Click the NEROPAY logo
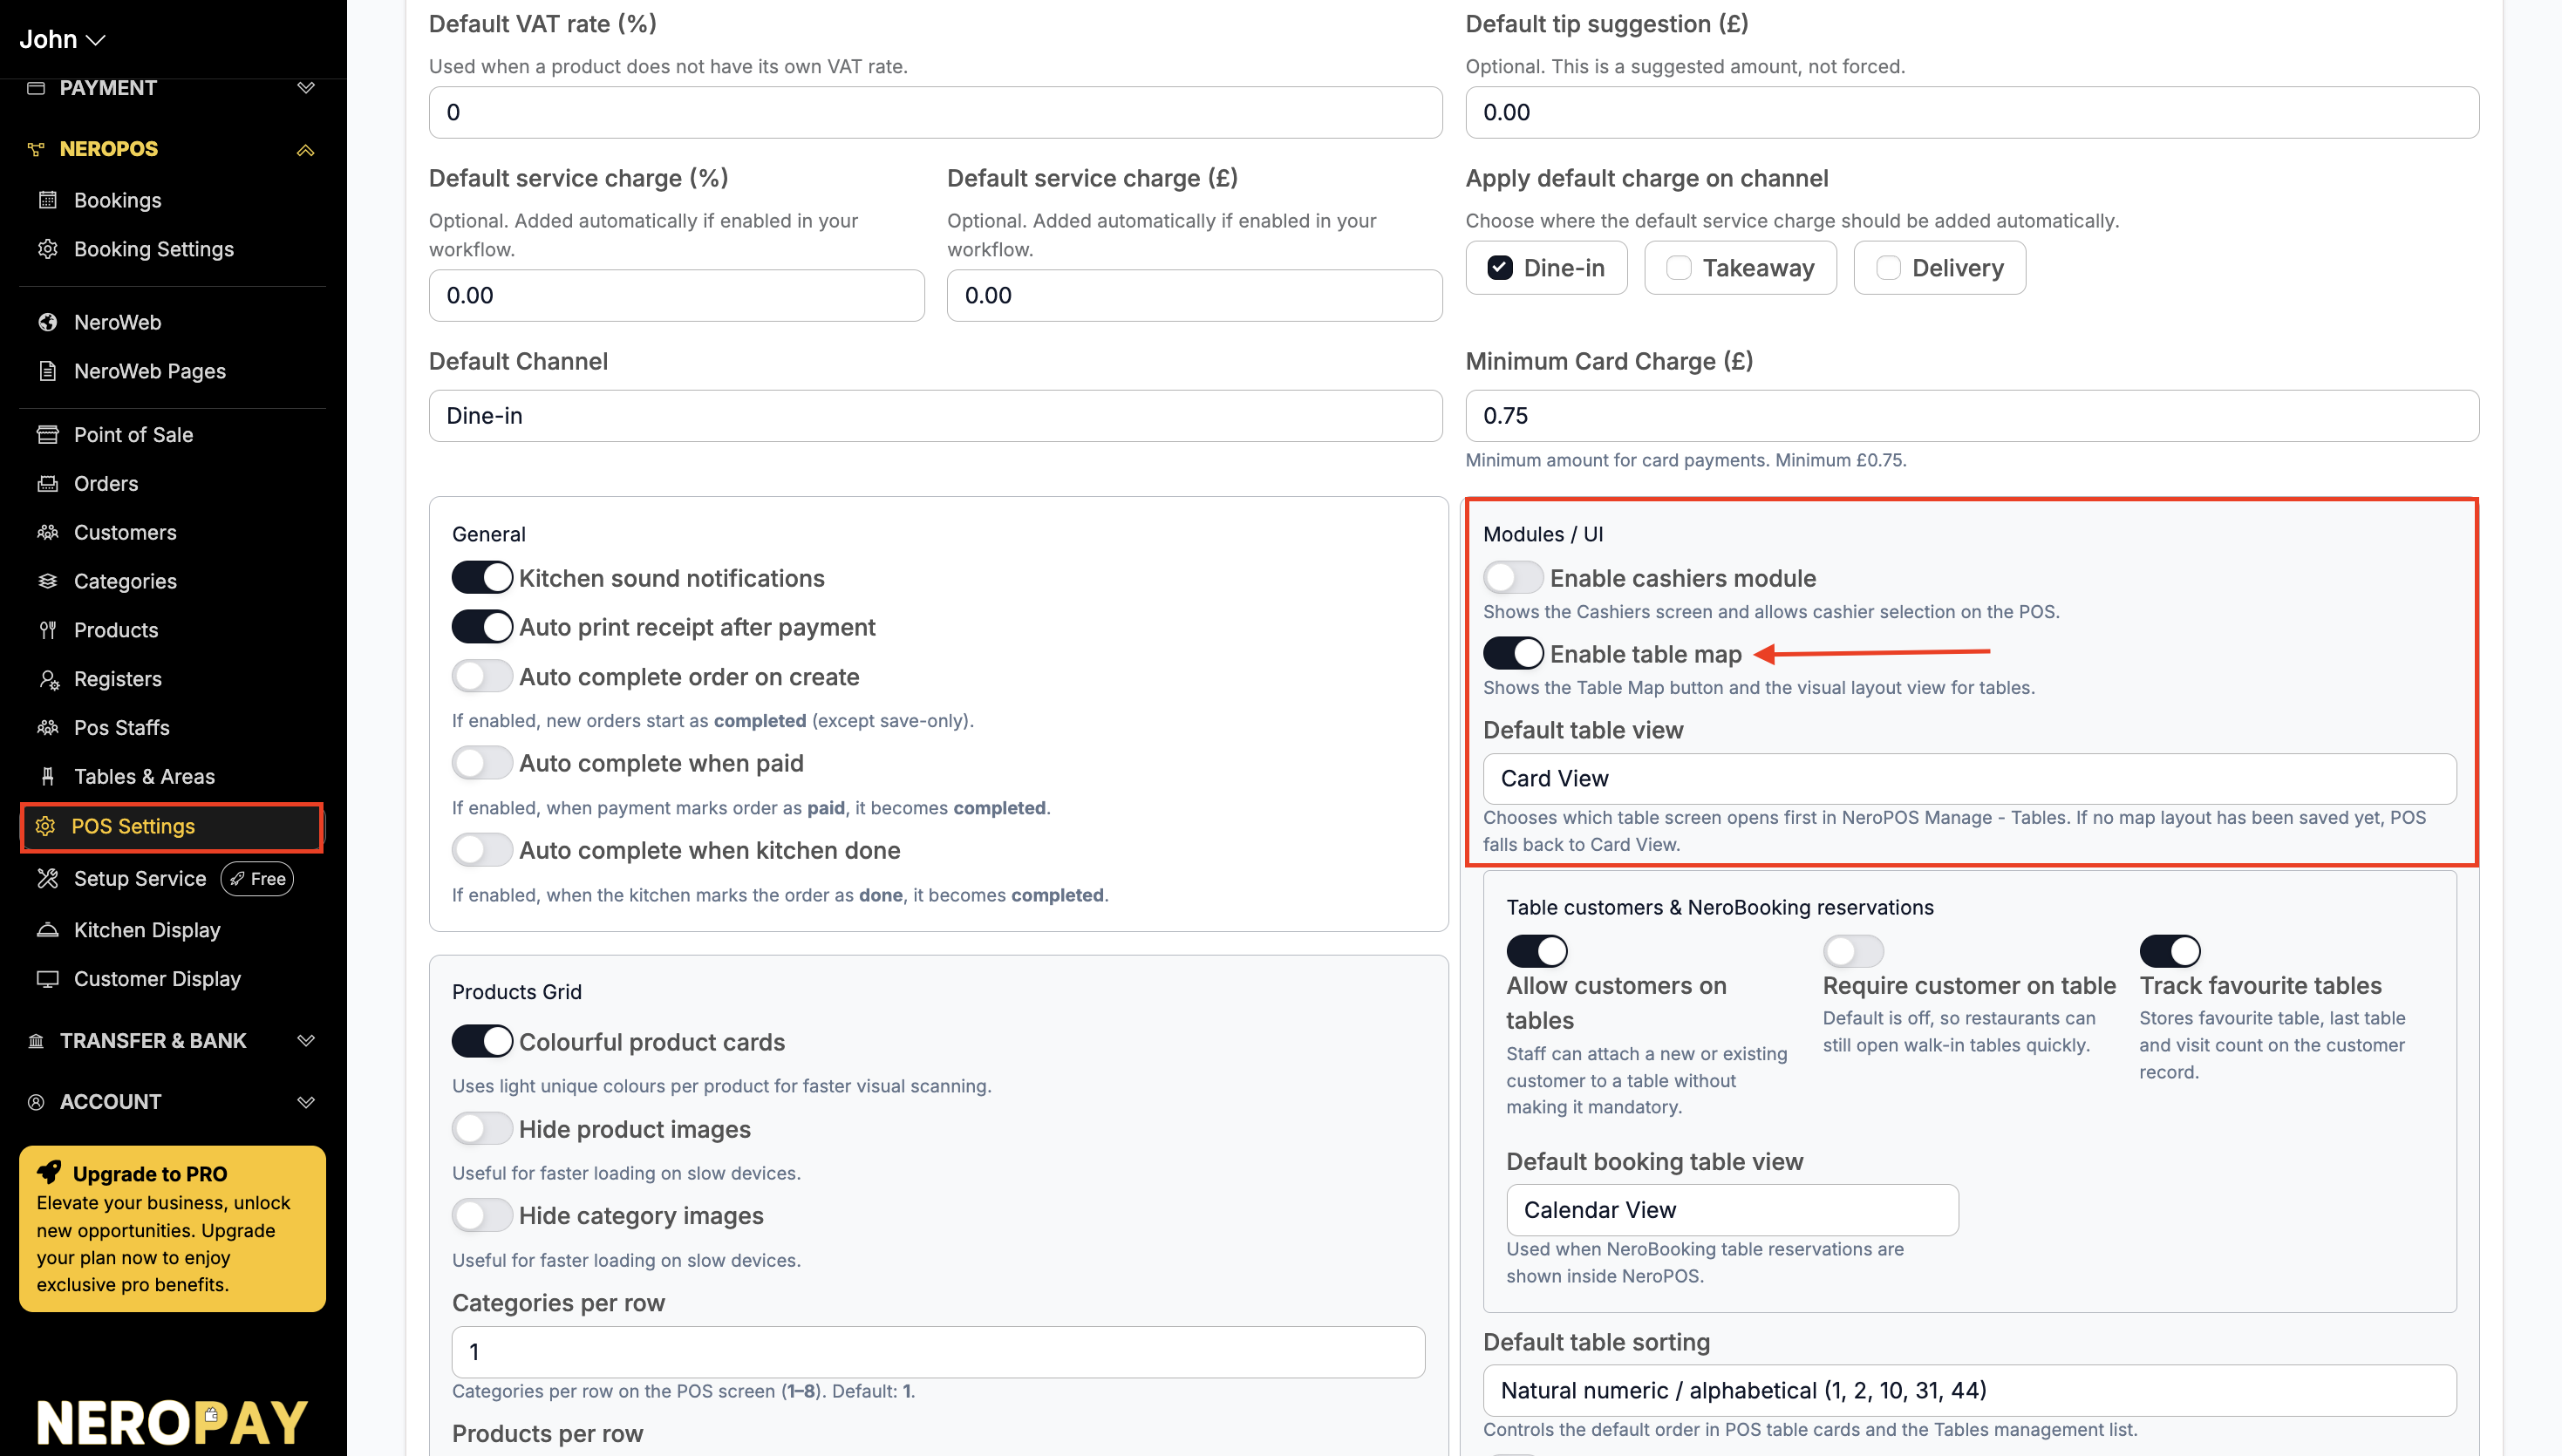2562x1456 pixels. (x=172, y=1422)
